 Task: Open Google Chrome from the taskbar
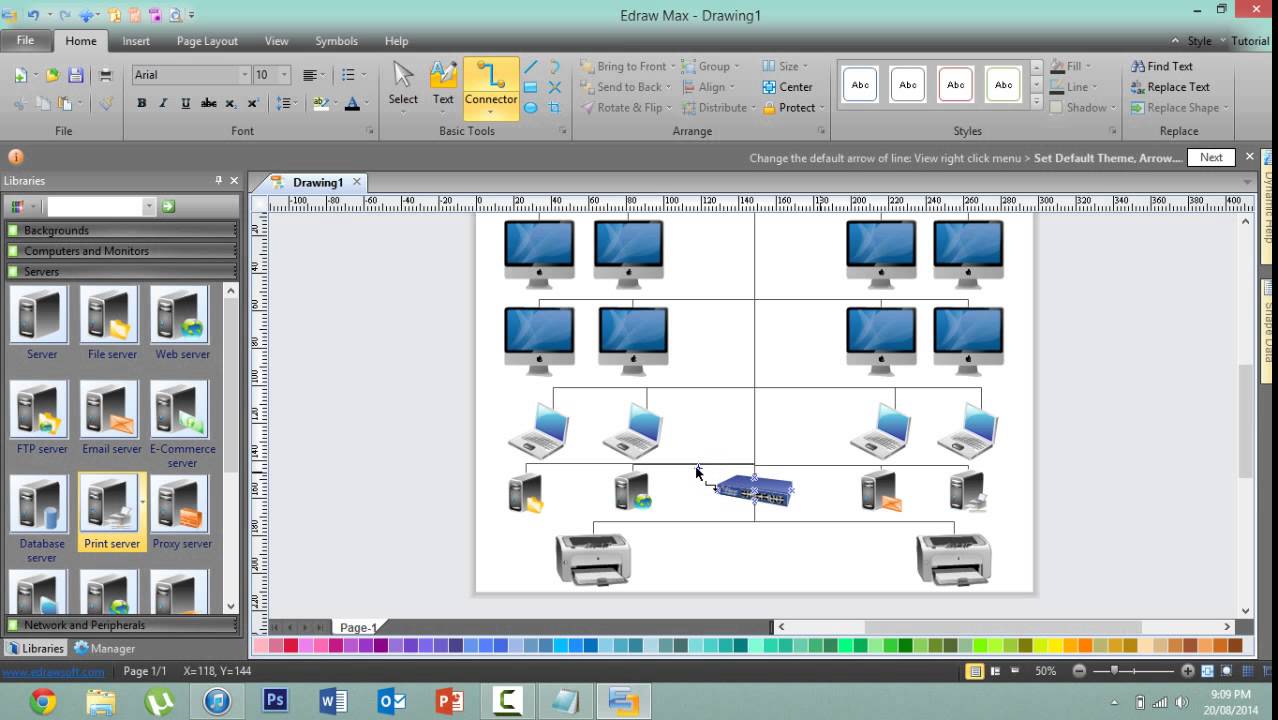(x=42, y=700)
